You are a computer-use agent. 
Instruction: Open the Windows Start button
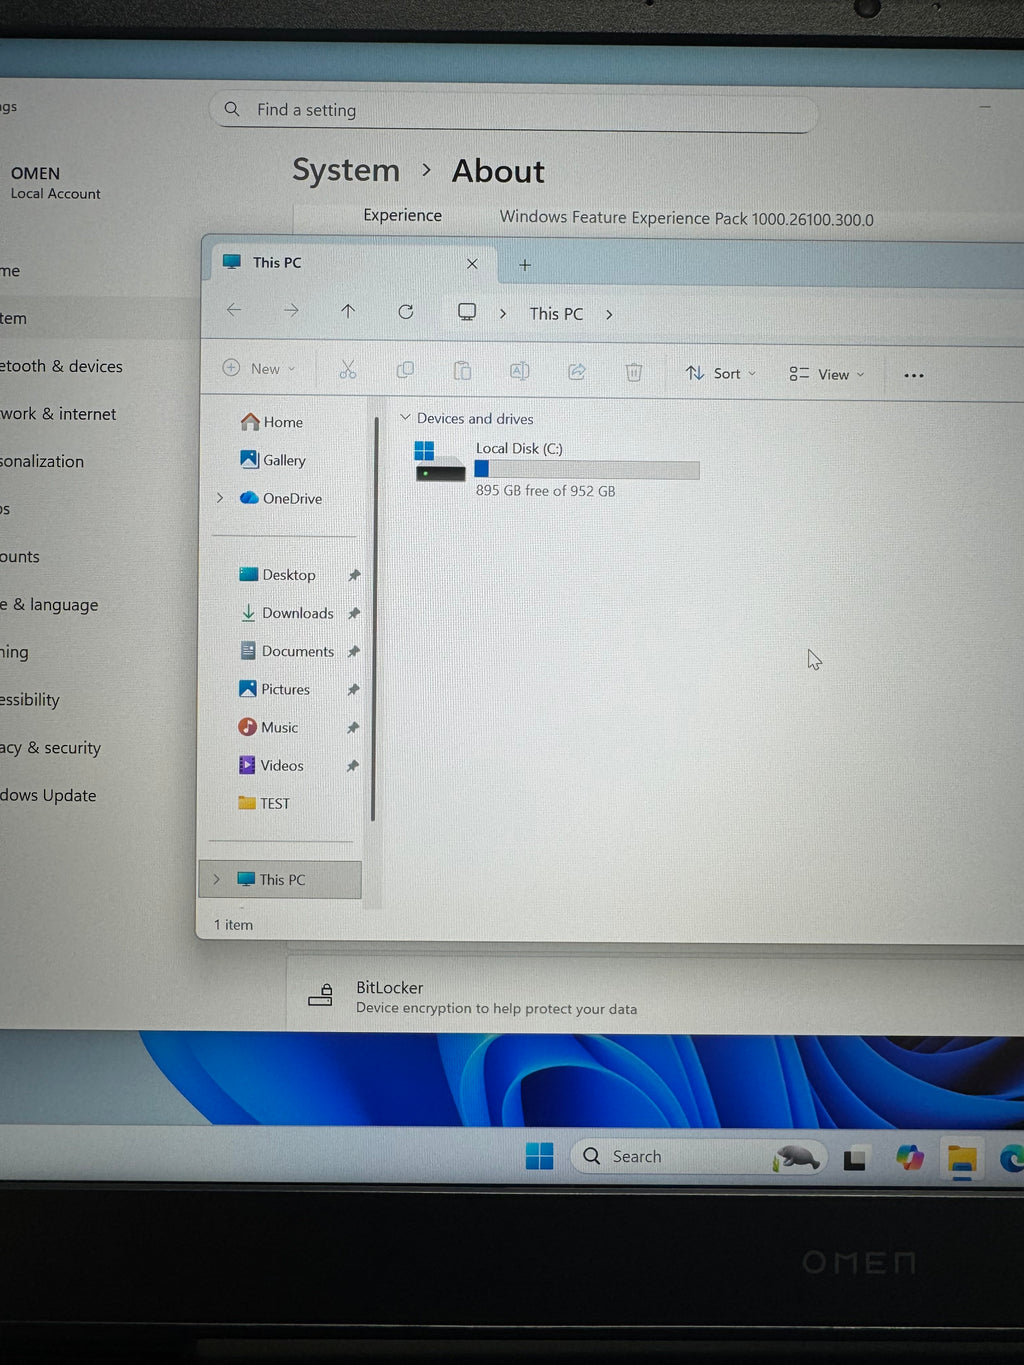pyautogui.click(x=539, y=1156)
